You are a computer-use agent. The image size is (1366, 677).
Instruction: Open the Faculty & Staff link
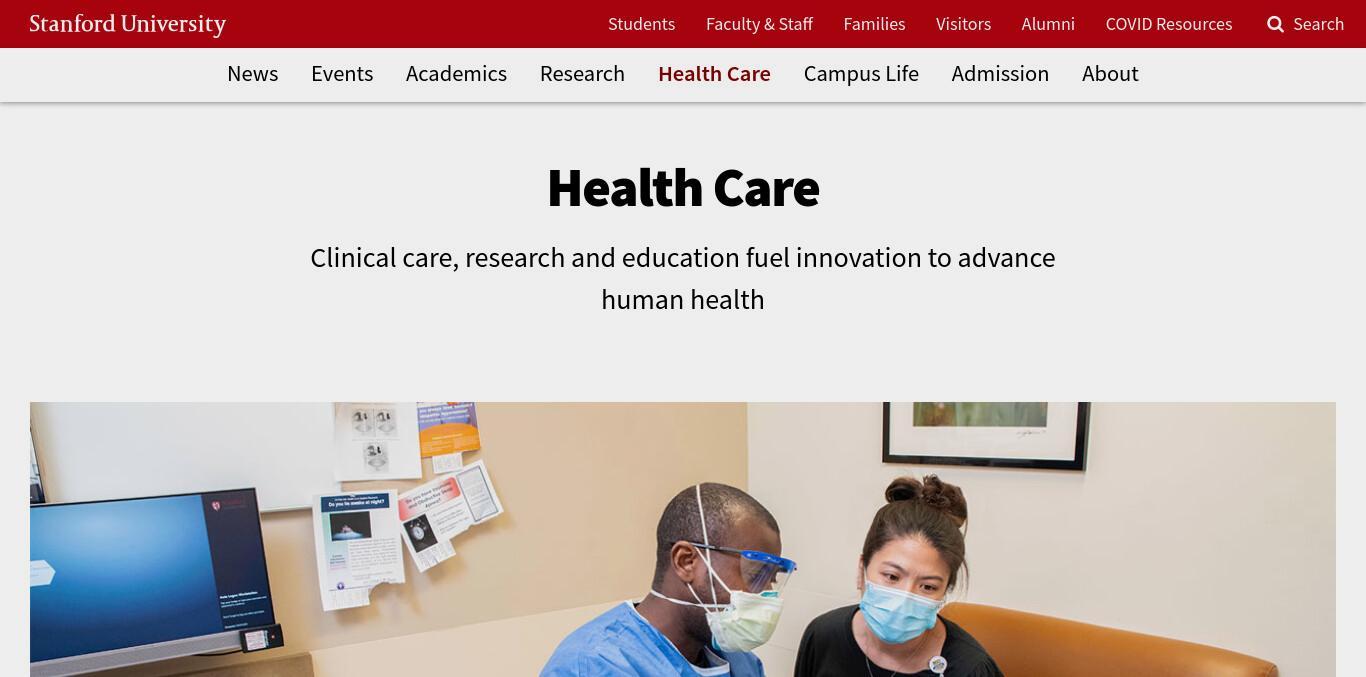point(759,24)
